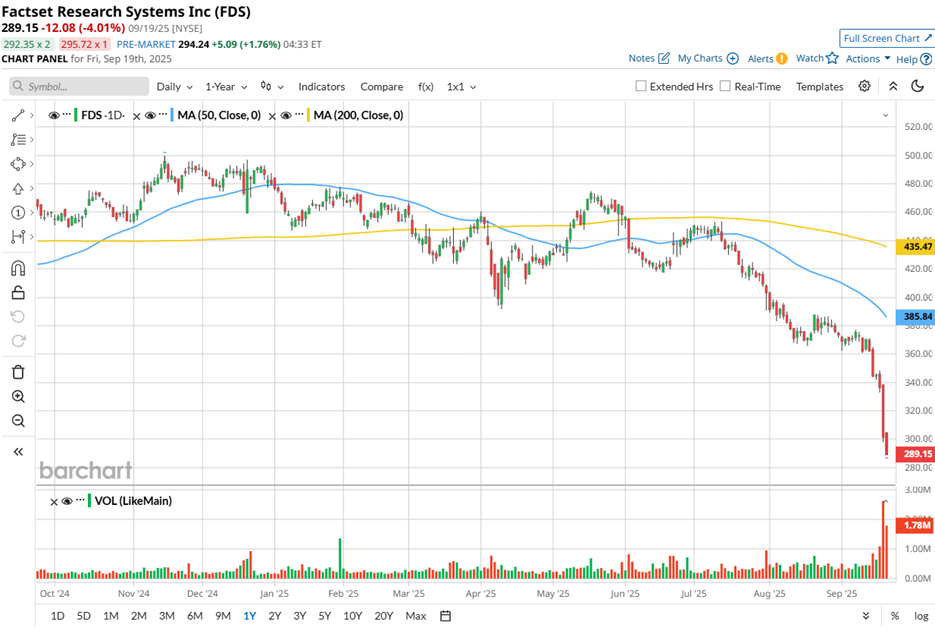Zoom out of the chart
This screenshot has height=634, width=935.
pos(18,421)
